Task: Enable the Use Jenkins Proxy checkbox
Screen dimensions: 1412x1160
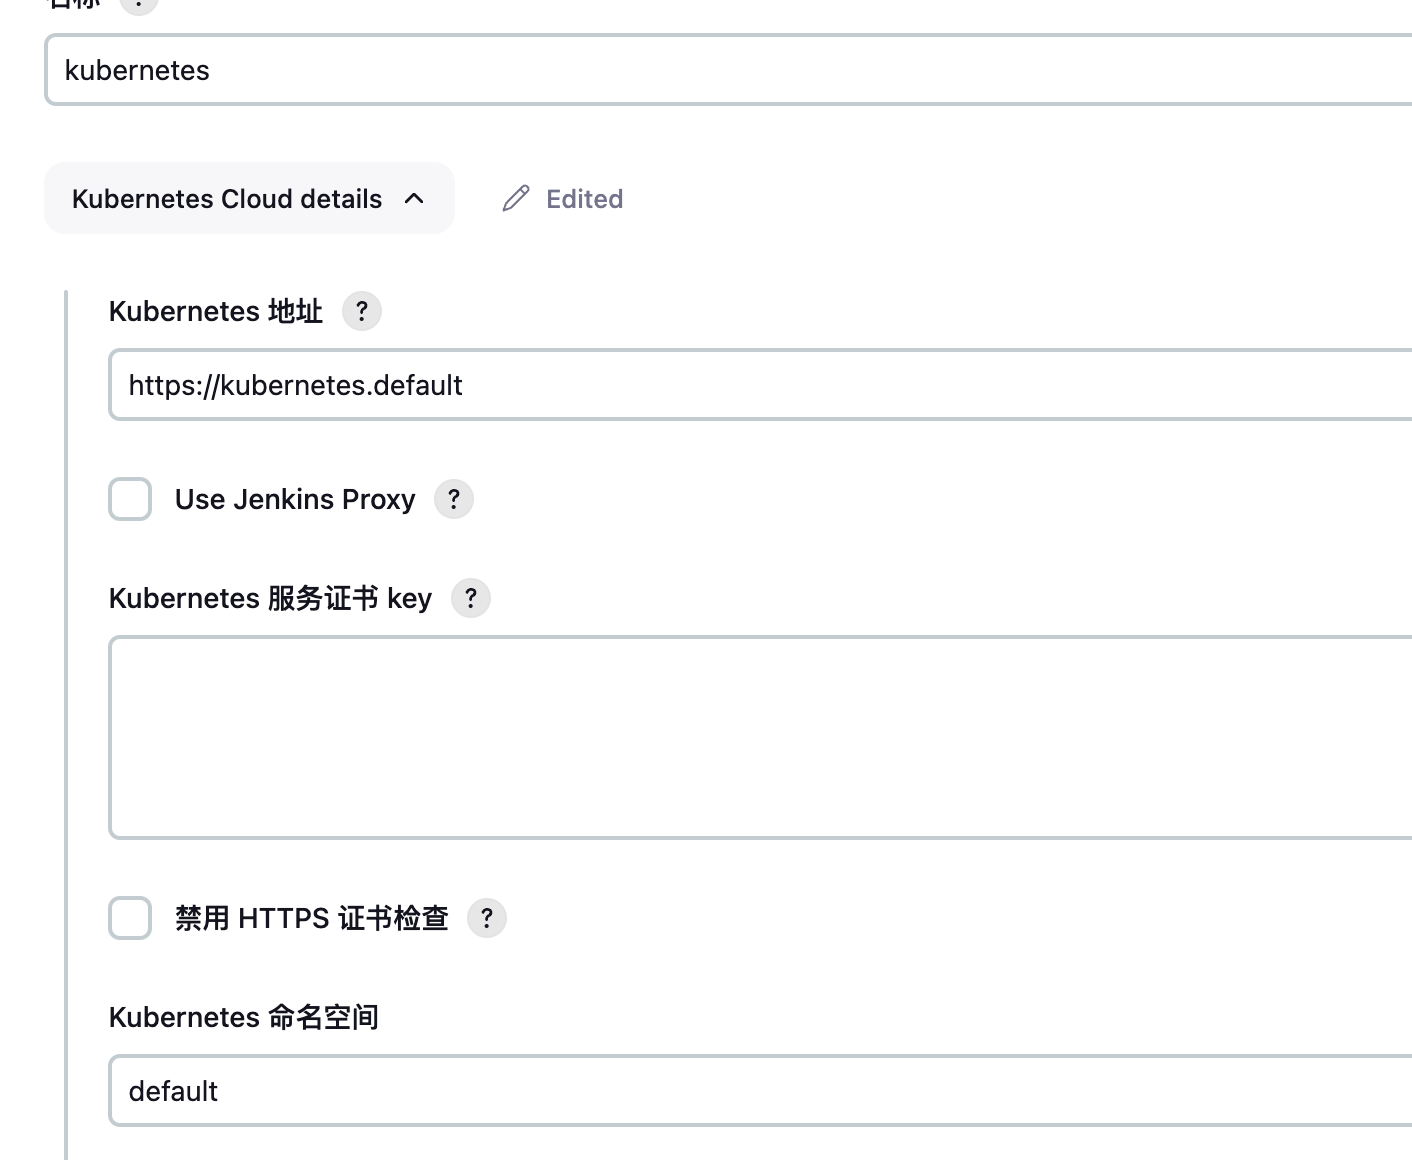Action: (x=130, y=499)
